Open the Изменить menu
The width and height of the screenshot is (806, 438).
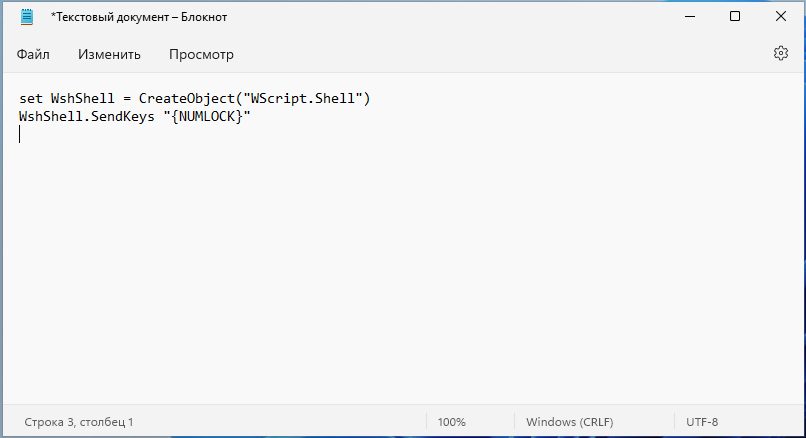point(109,54)
